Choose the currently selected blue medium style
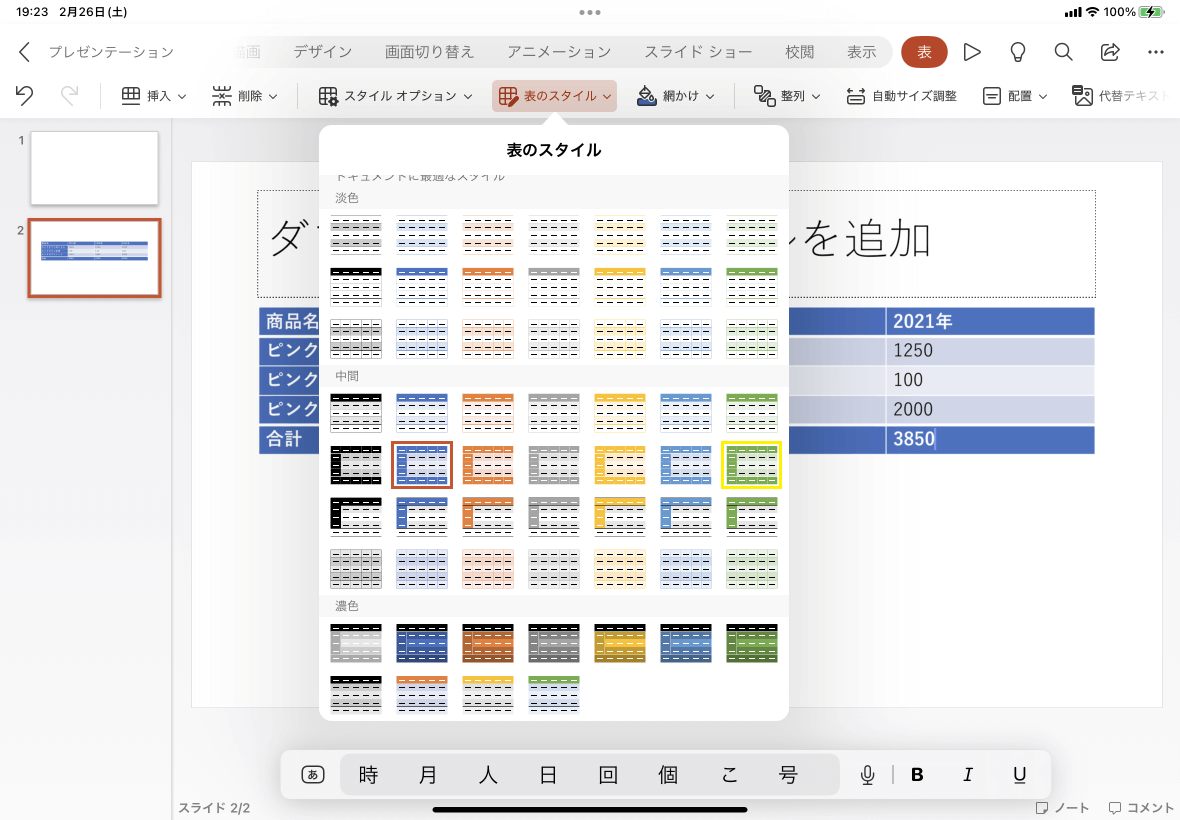1180x820 pixels. coord(421,465)
